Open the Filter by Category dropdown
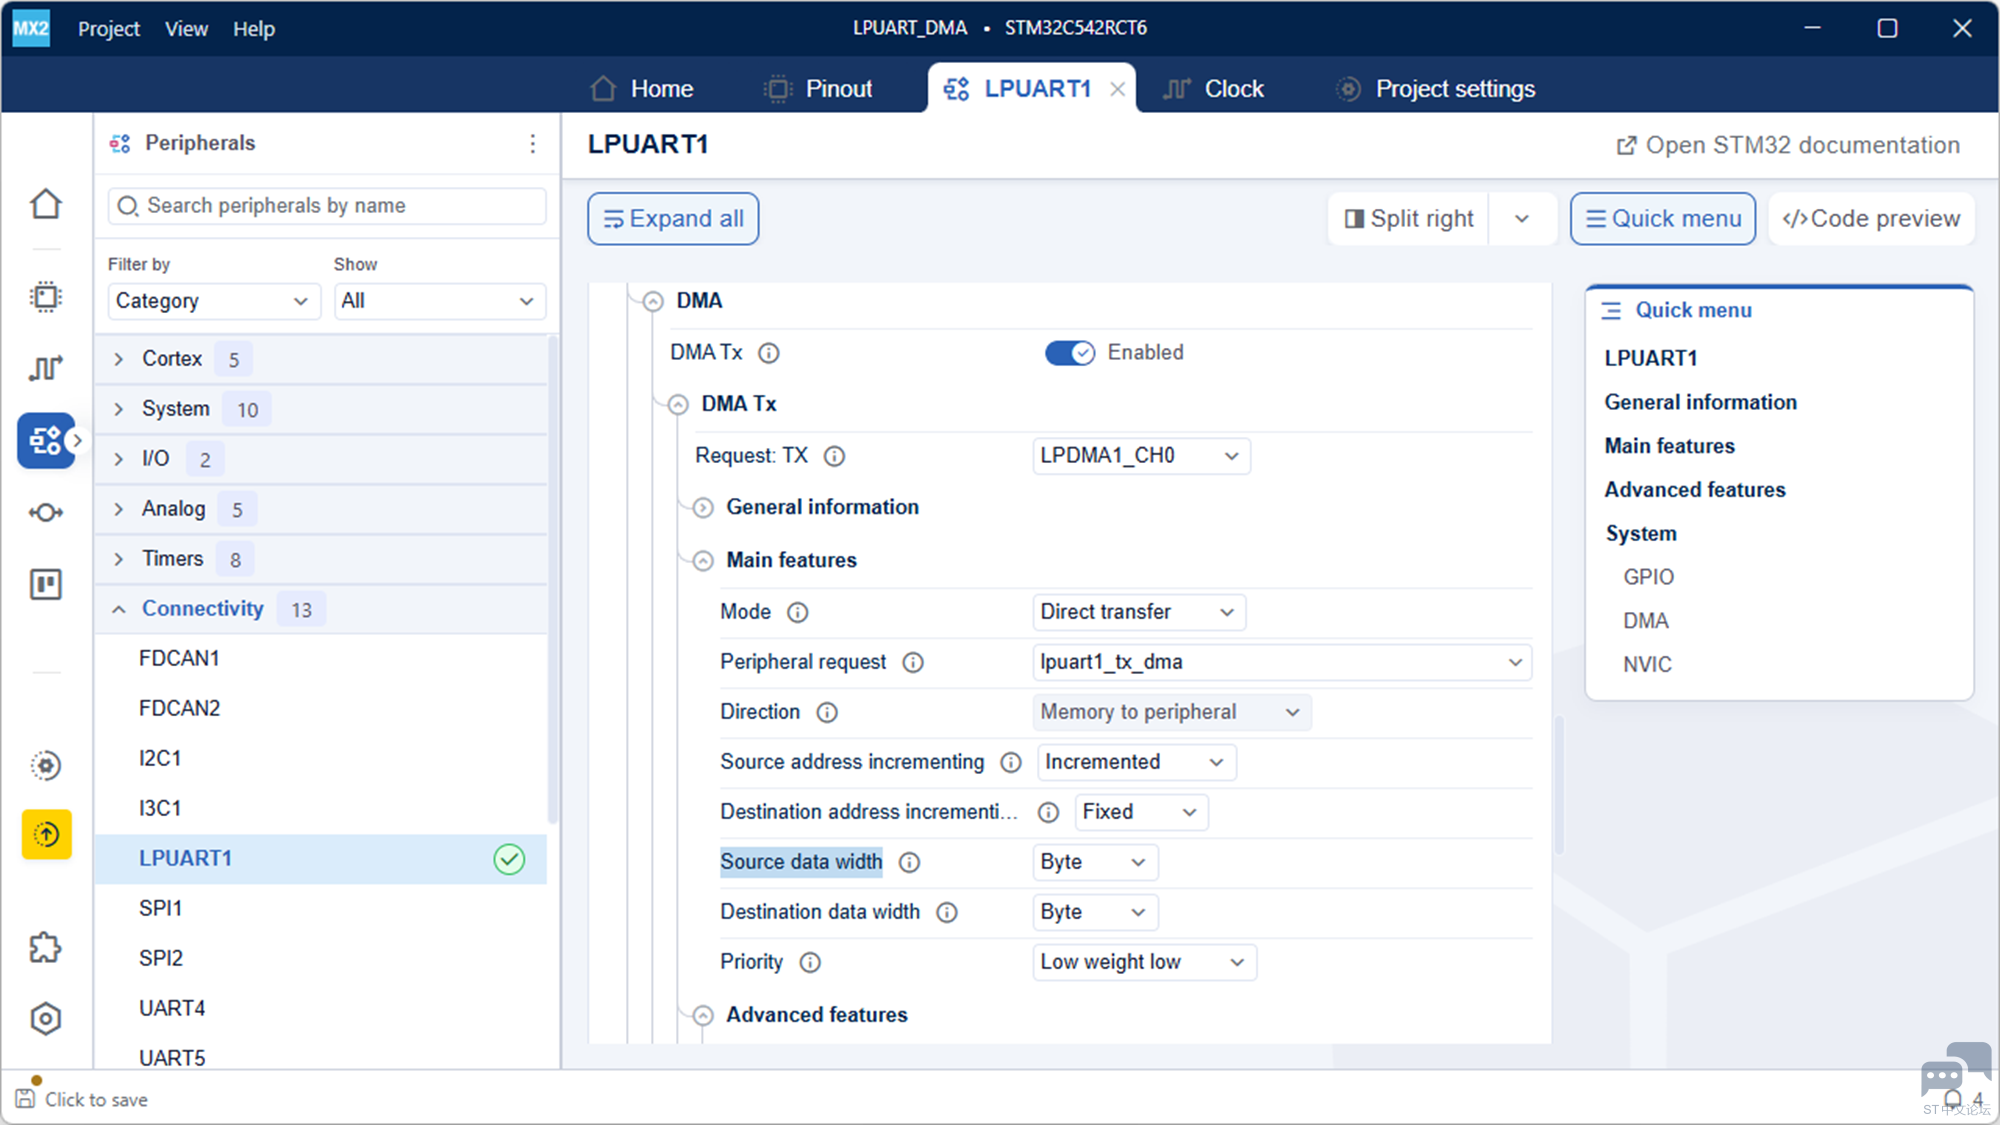 (213, 301)
